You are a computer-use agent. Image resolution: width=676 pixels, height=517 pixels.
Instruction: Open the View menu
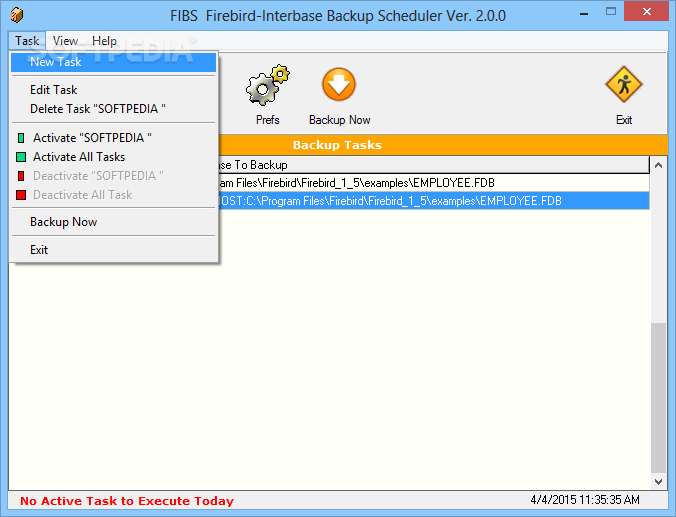(65, 41)
